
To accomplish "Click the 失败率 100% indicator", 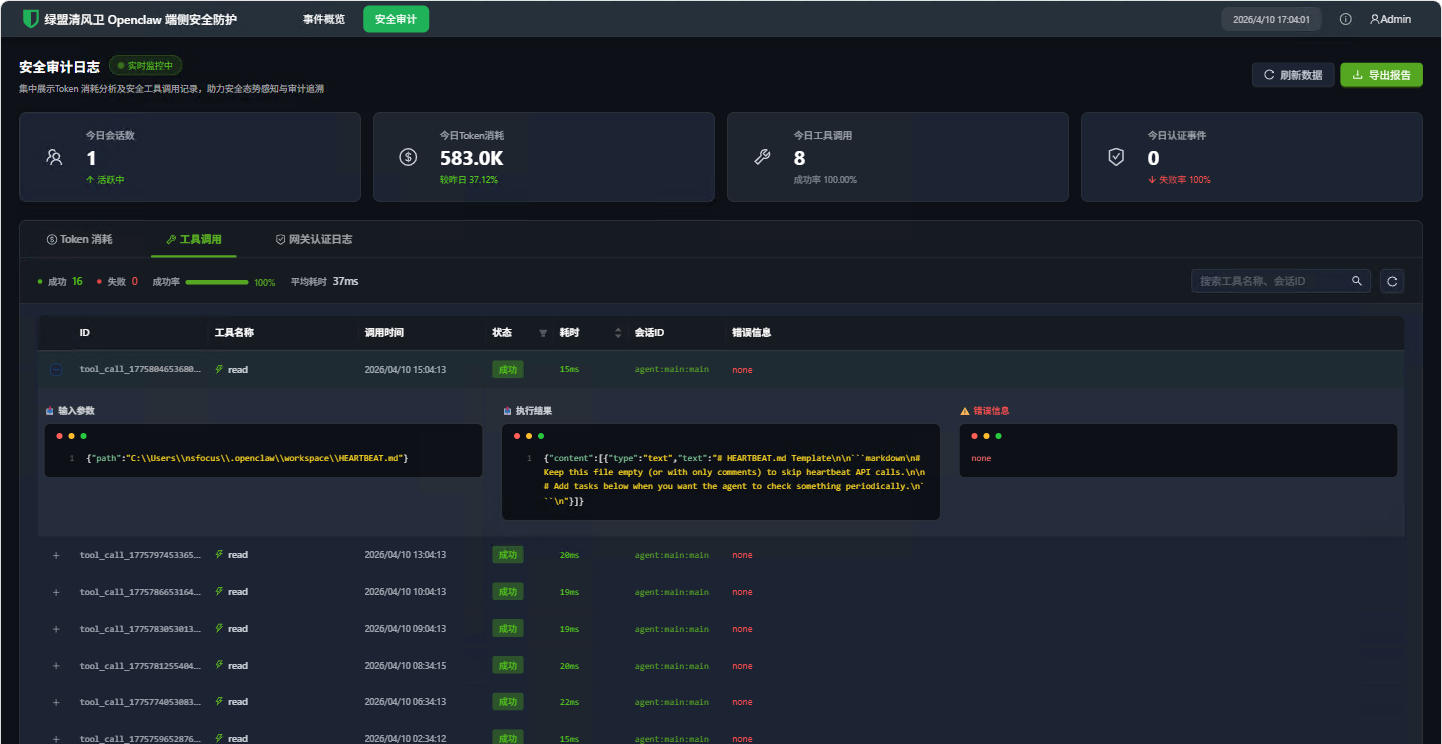I will click(1179, 180).
